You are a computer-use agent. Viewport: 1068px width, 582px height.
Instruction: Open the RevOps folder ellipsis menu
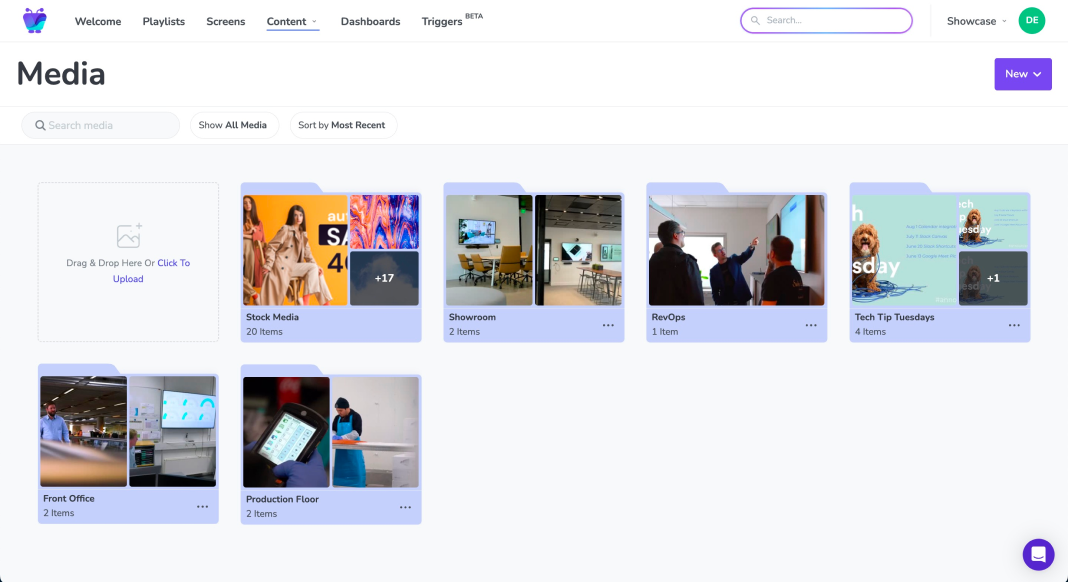pyautogui.click(x=810, y=324)
